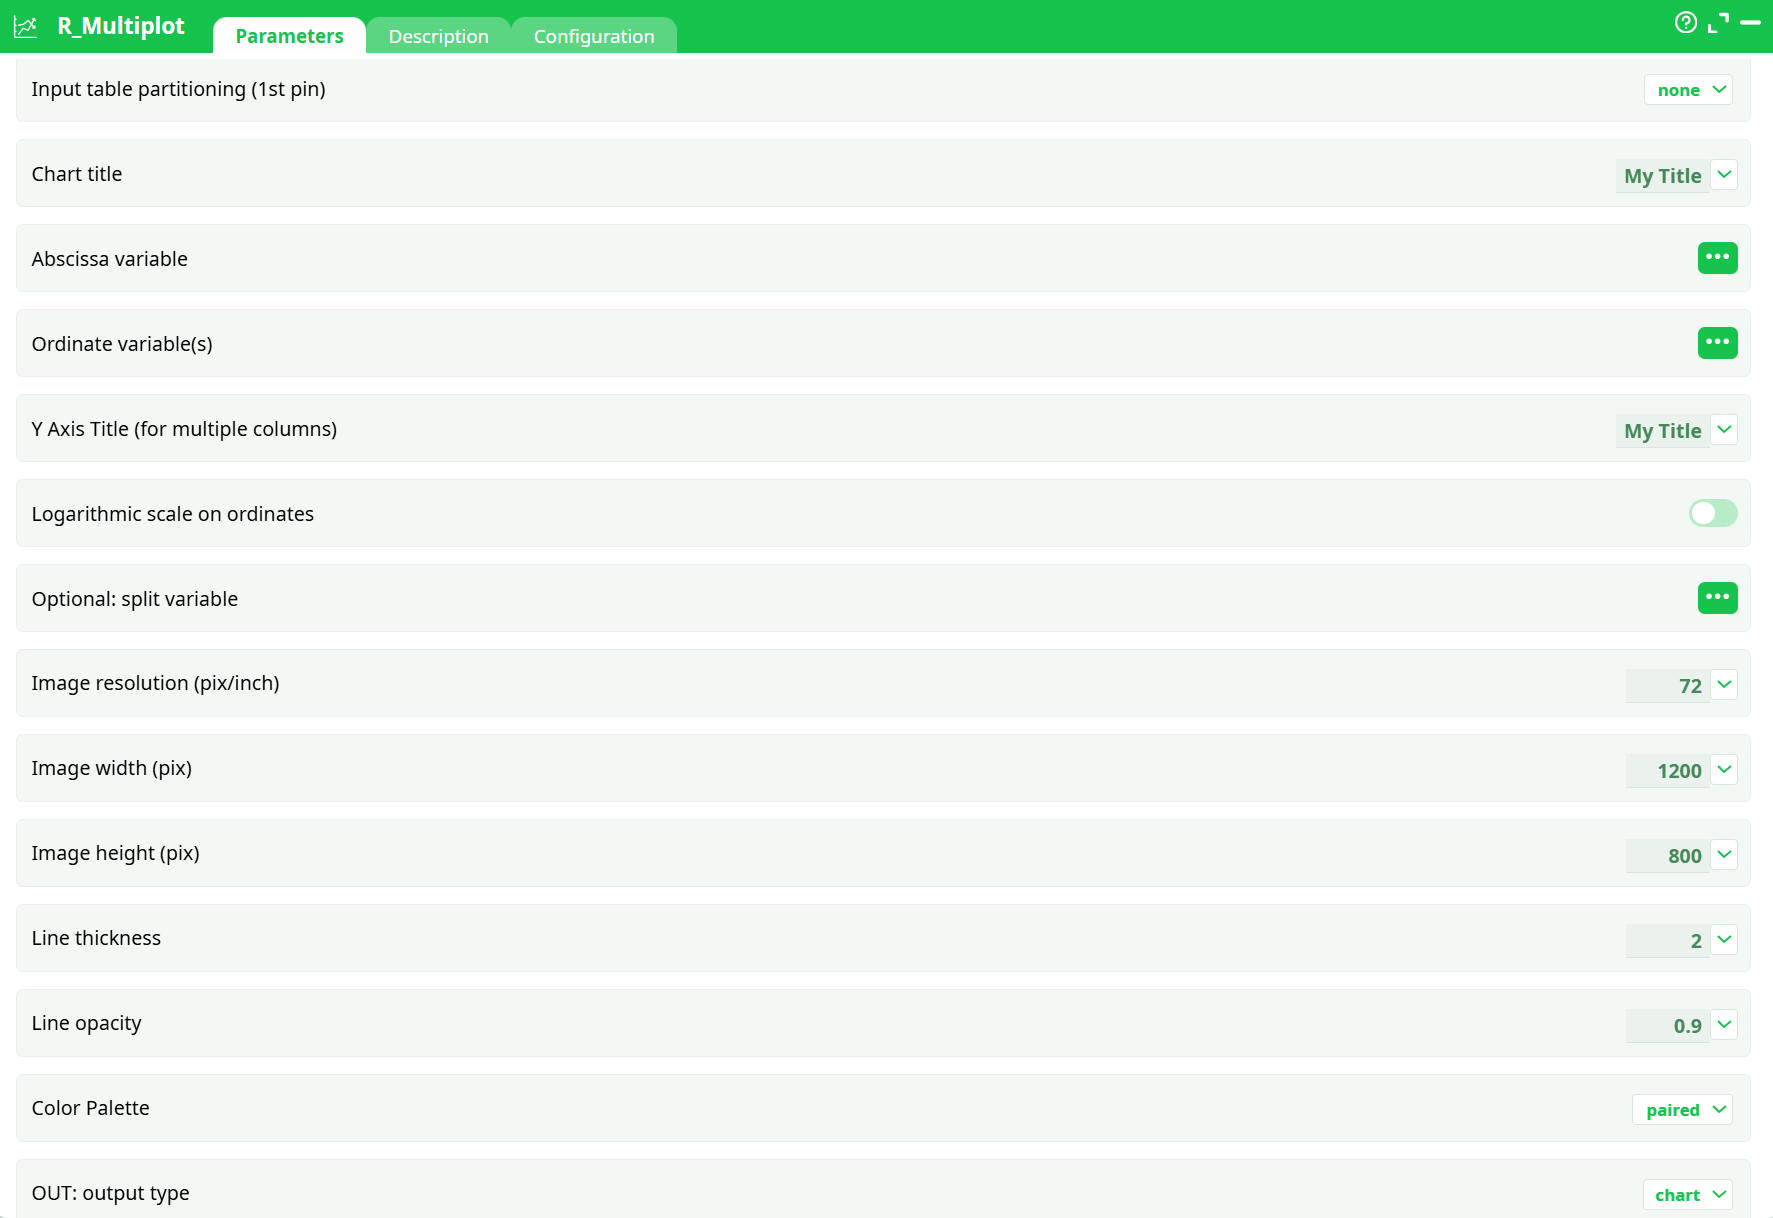Click the expand fullscreen icon

click(x=1718, y=23)
